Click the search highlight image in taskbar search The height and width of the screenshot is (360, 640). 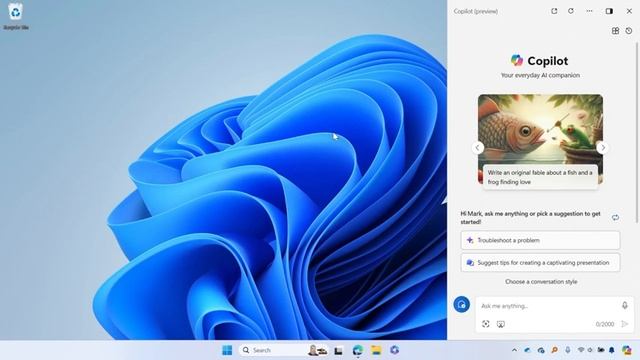(317, 350)
